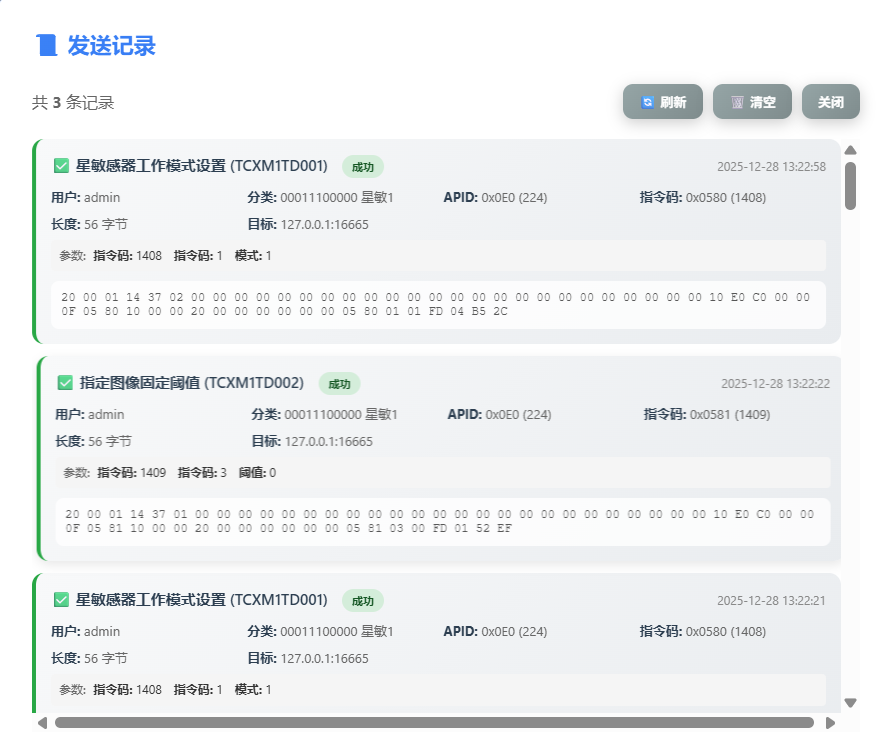Click the green checkmark of the first record card
This screenshot has width=884, height=749.
pos(62,166)
